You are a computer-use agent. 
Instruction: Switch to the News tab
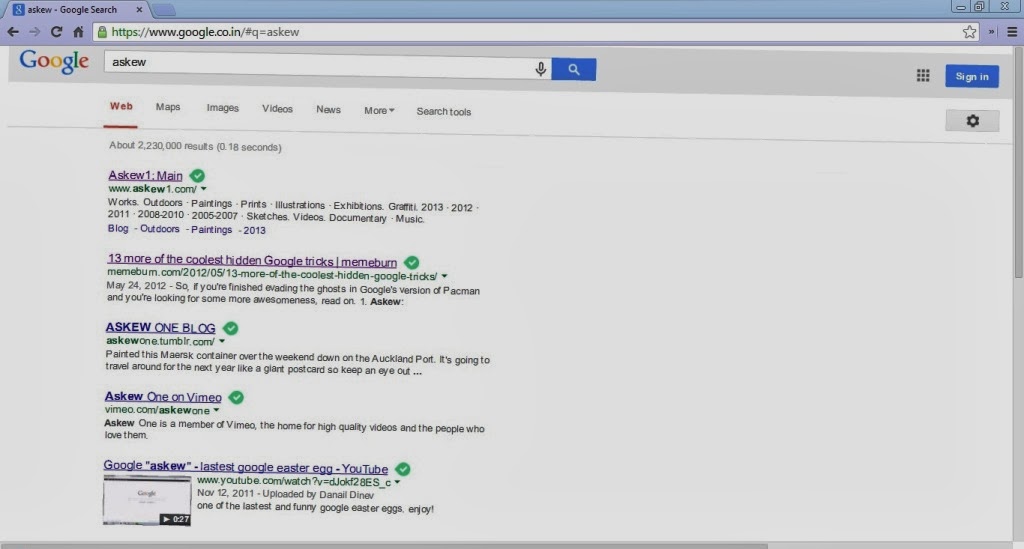[328, 110]
